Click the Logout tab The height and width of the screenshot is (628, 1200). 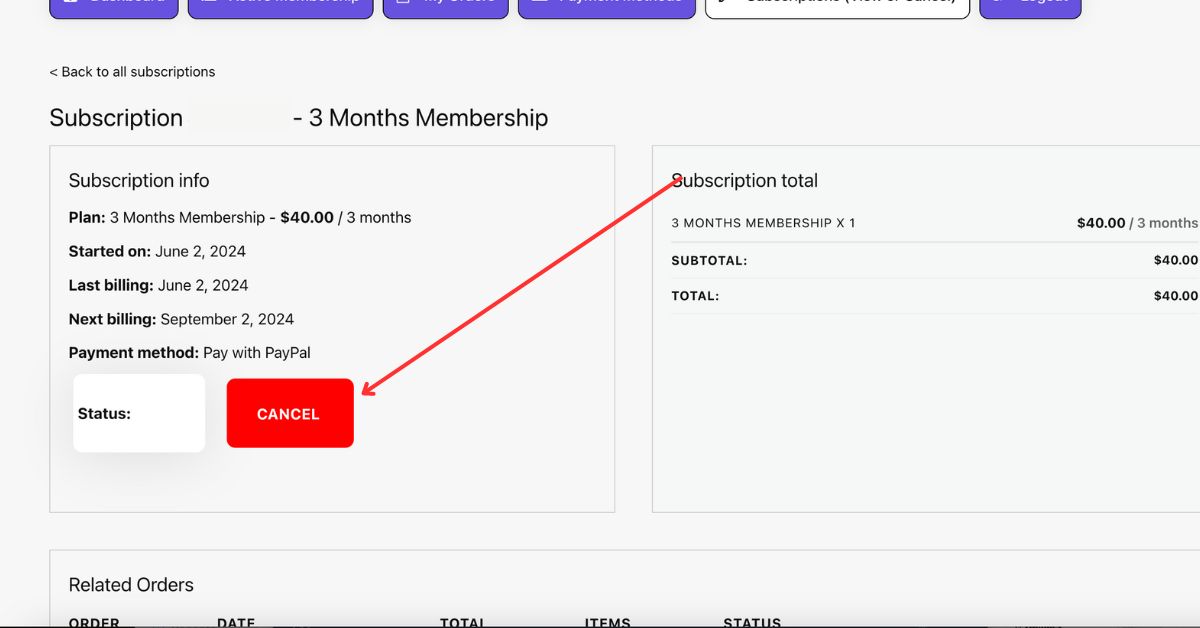[1030, 6]
